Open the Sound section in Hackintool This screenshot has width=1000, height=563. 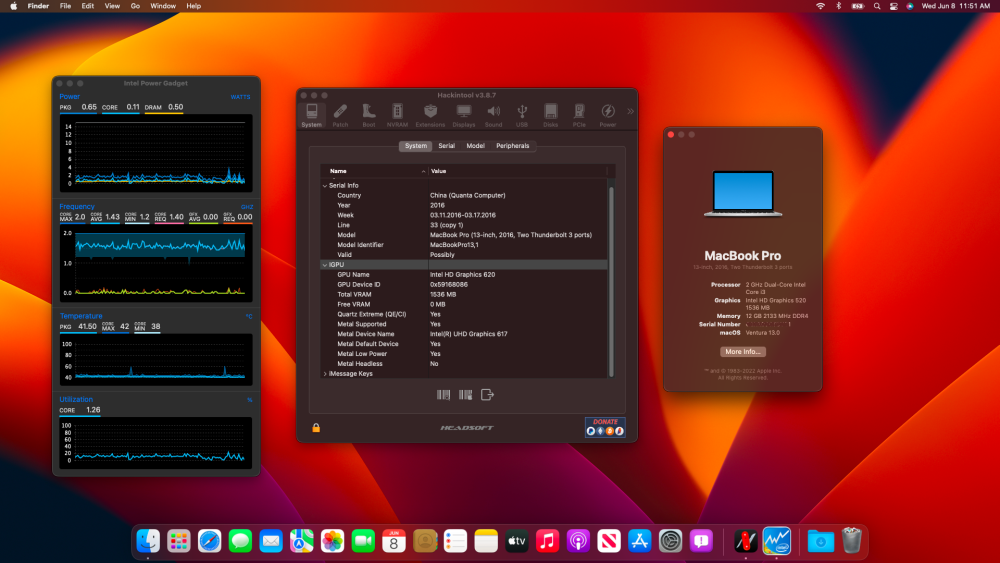click(494, 115)
